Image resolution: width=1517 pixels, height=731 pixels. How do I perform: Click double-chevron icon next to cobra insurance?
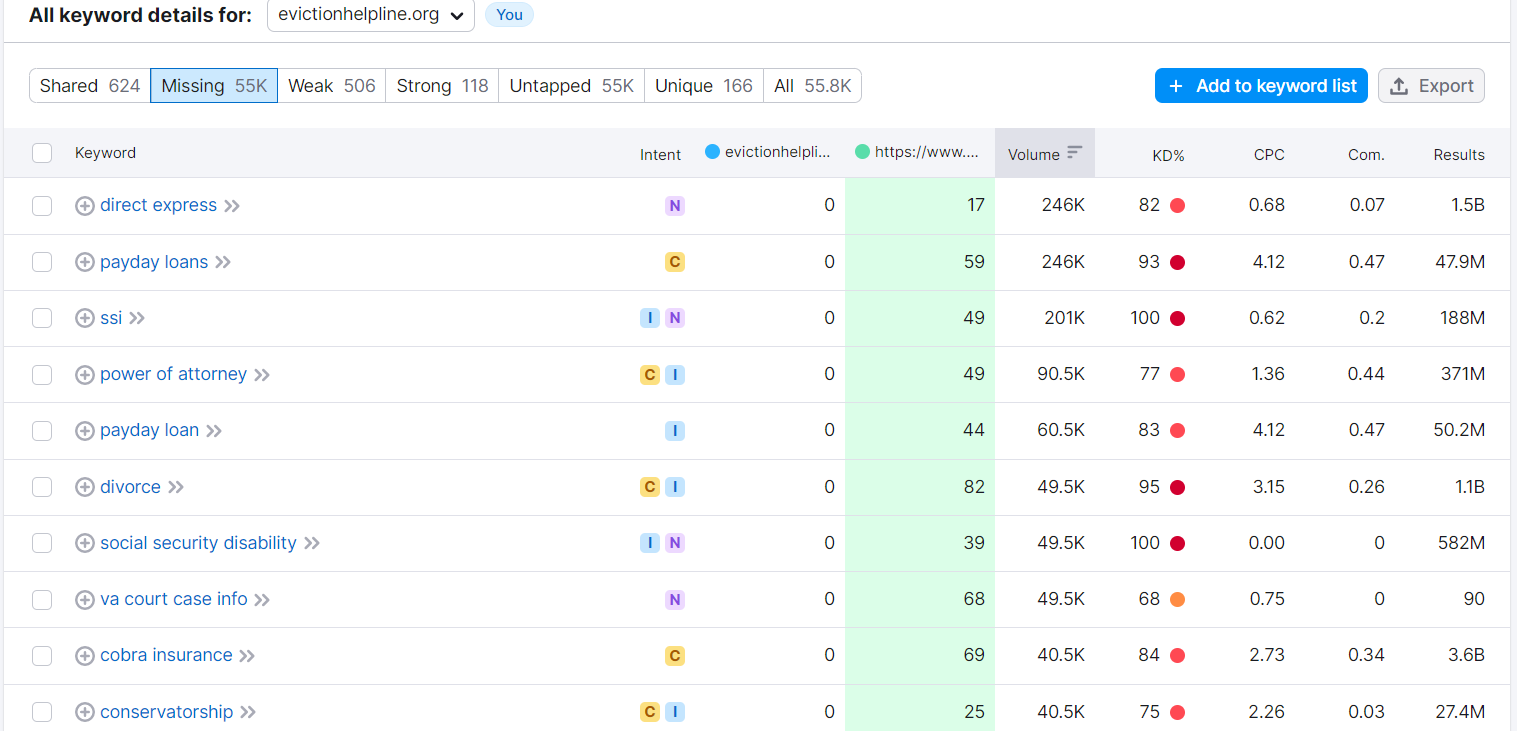247,656
